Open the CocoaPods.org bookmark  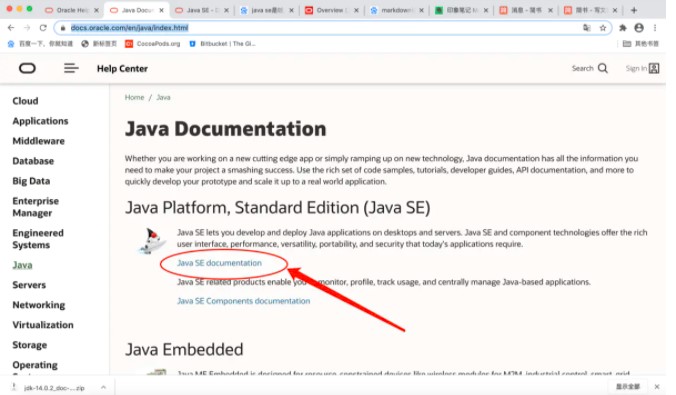click(153, 44)
